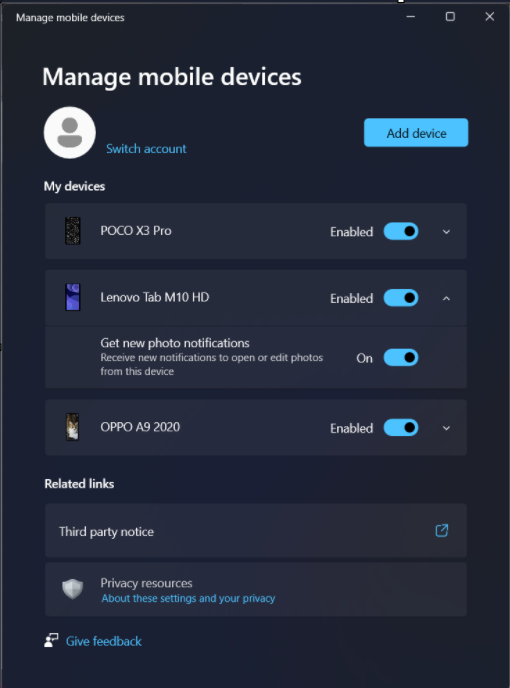Open Third party notice external link icon
Viewport: 510px width, 688px height.
click(442, 530)
